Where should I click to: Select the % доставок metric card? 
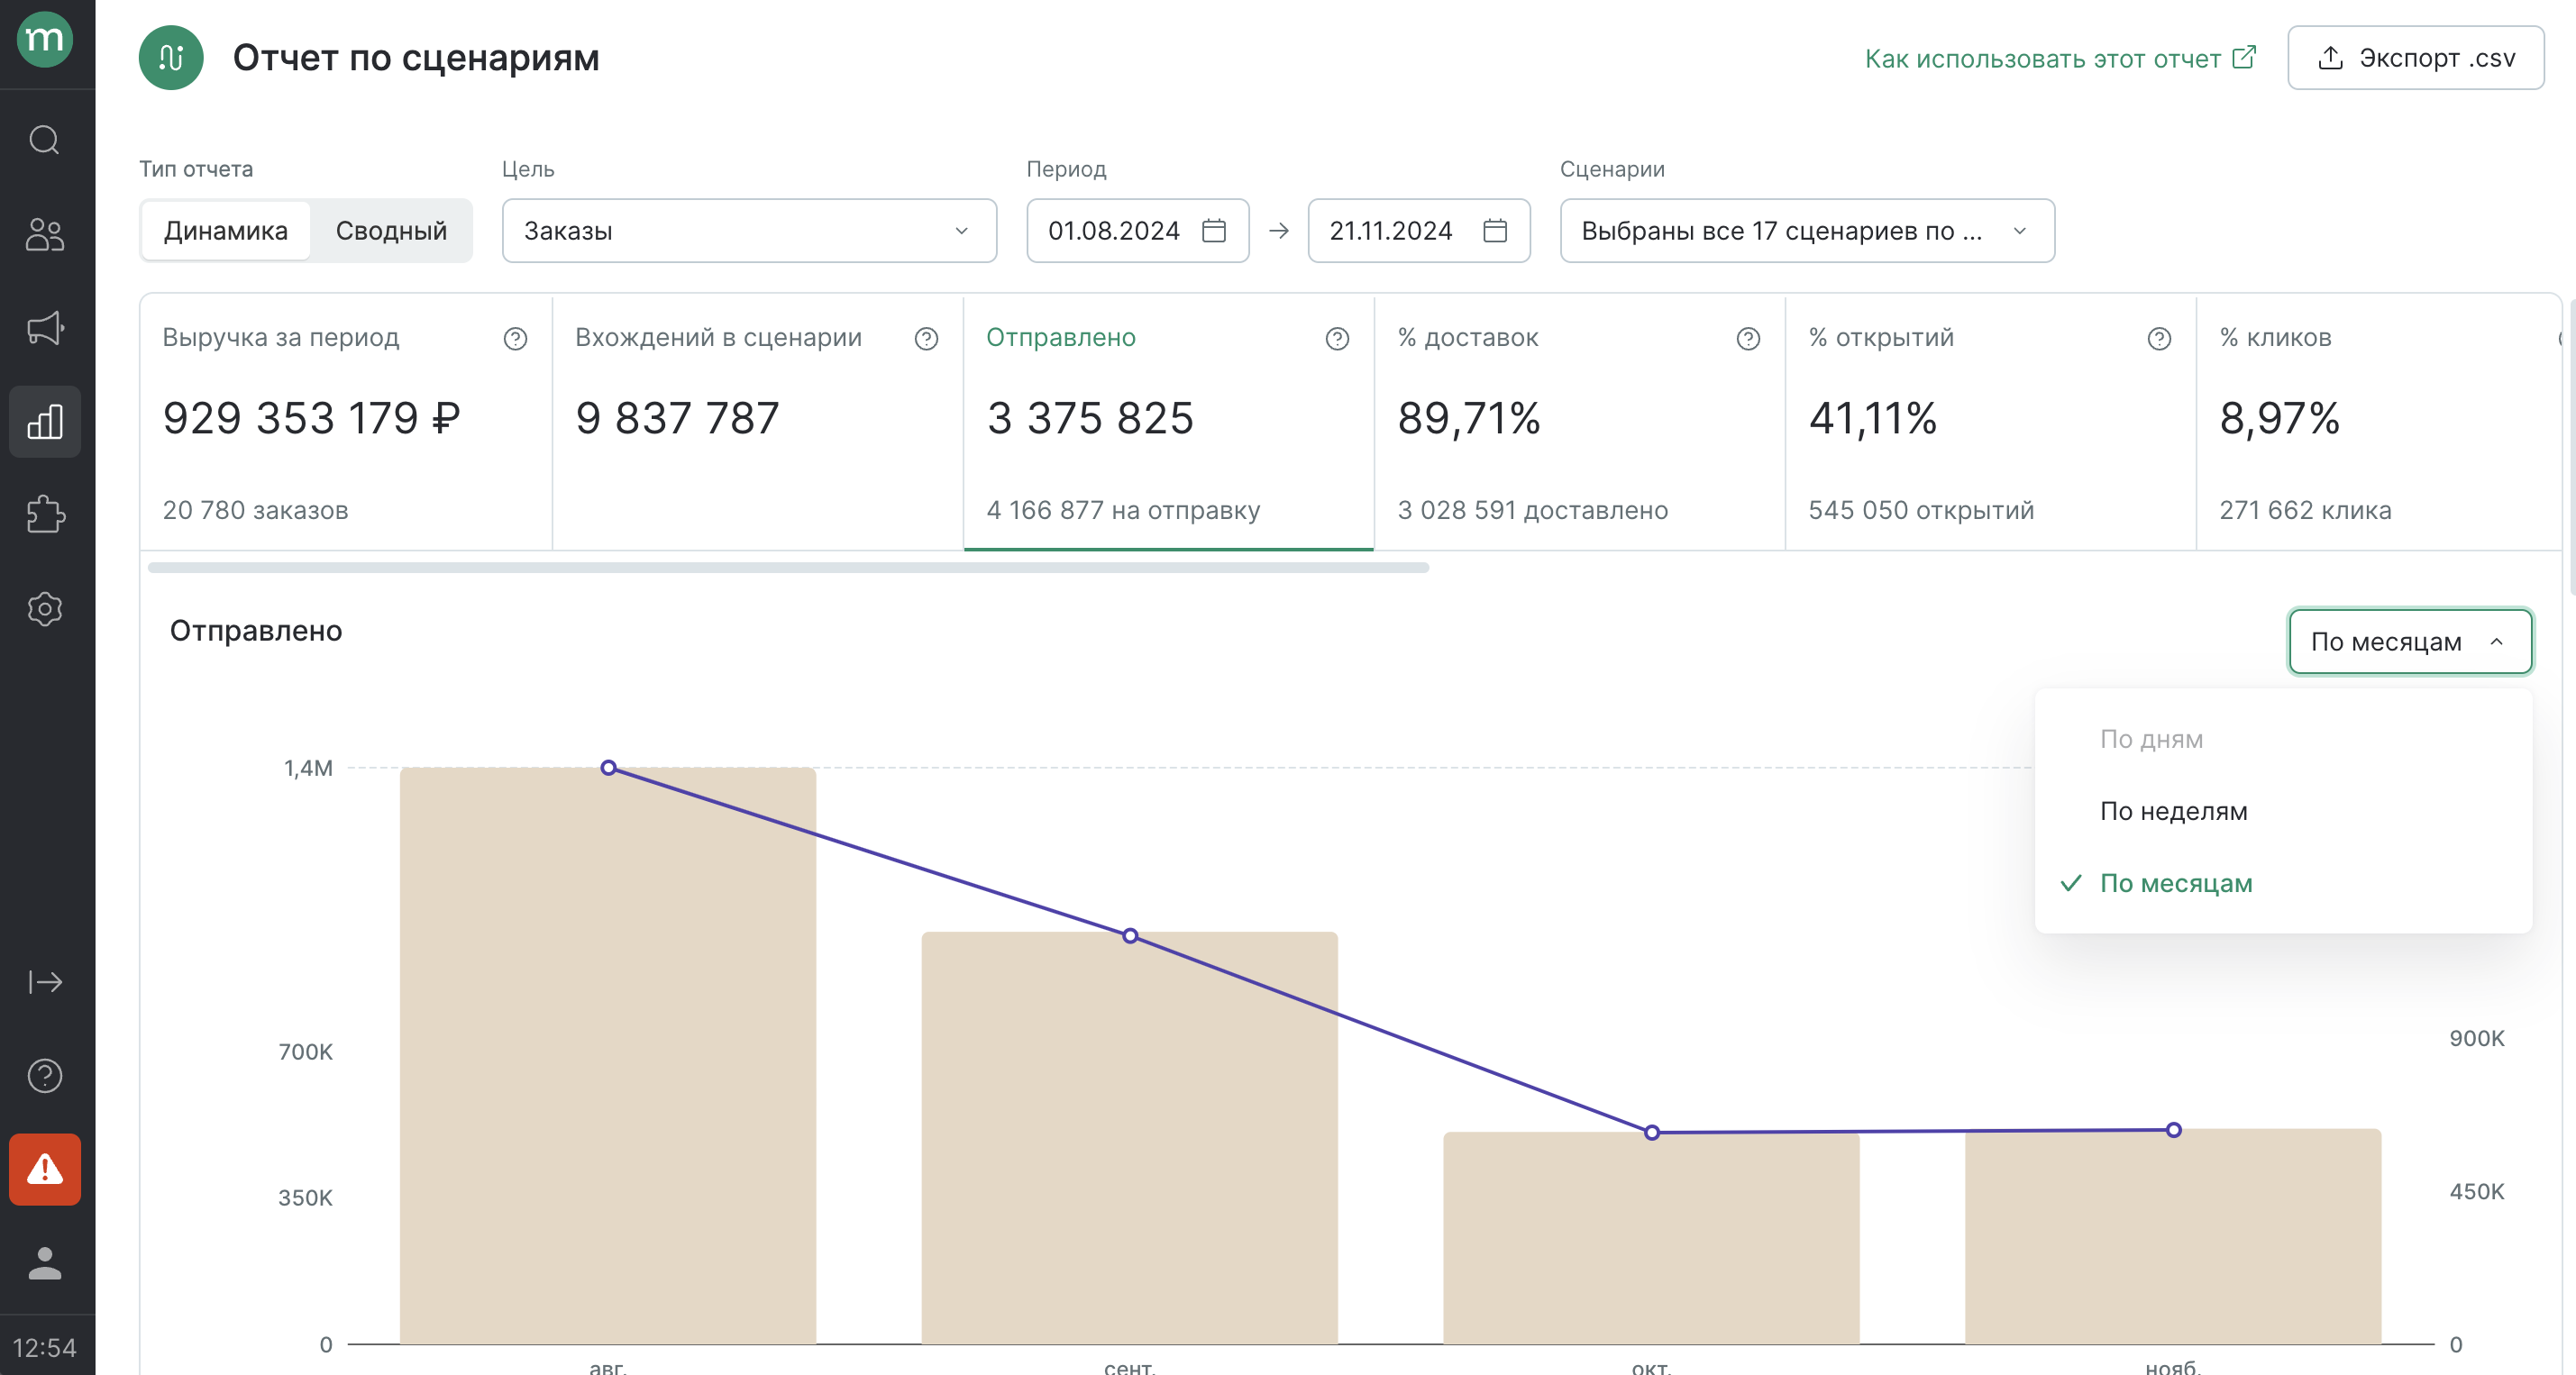pos(1579,423)
